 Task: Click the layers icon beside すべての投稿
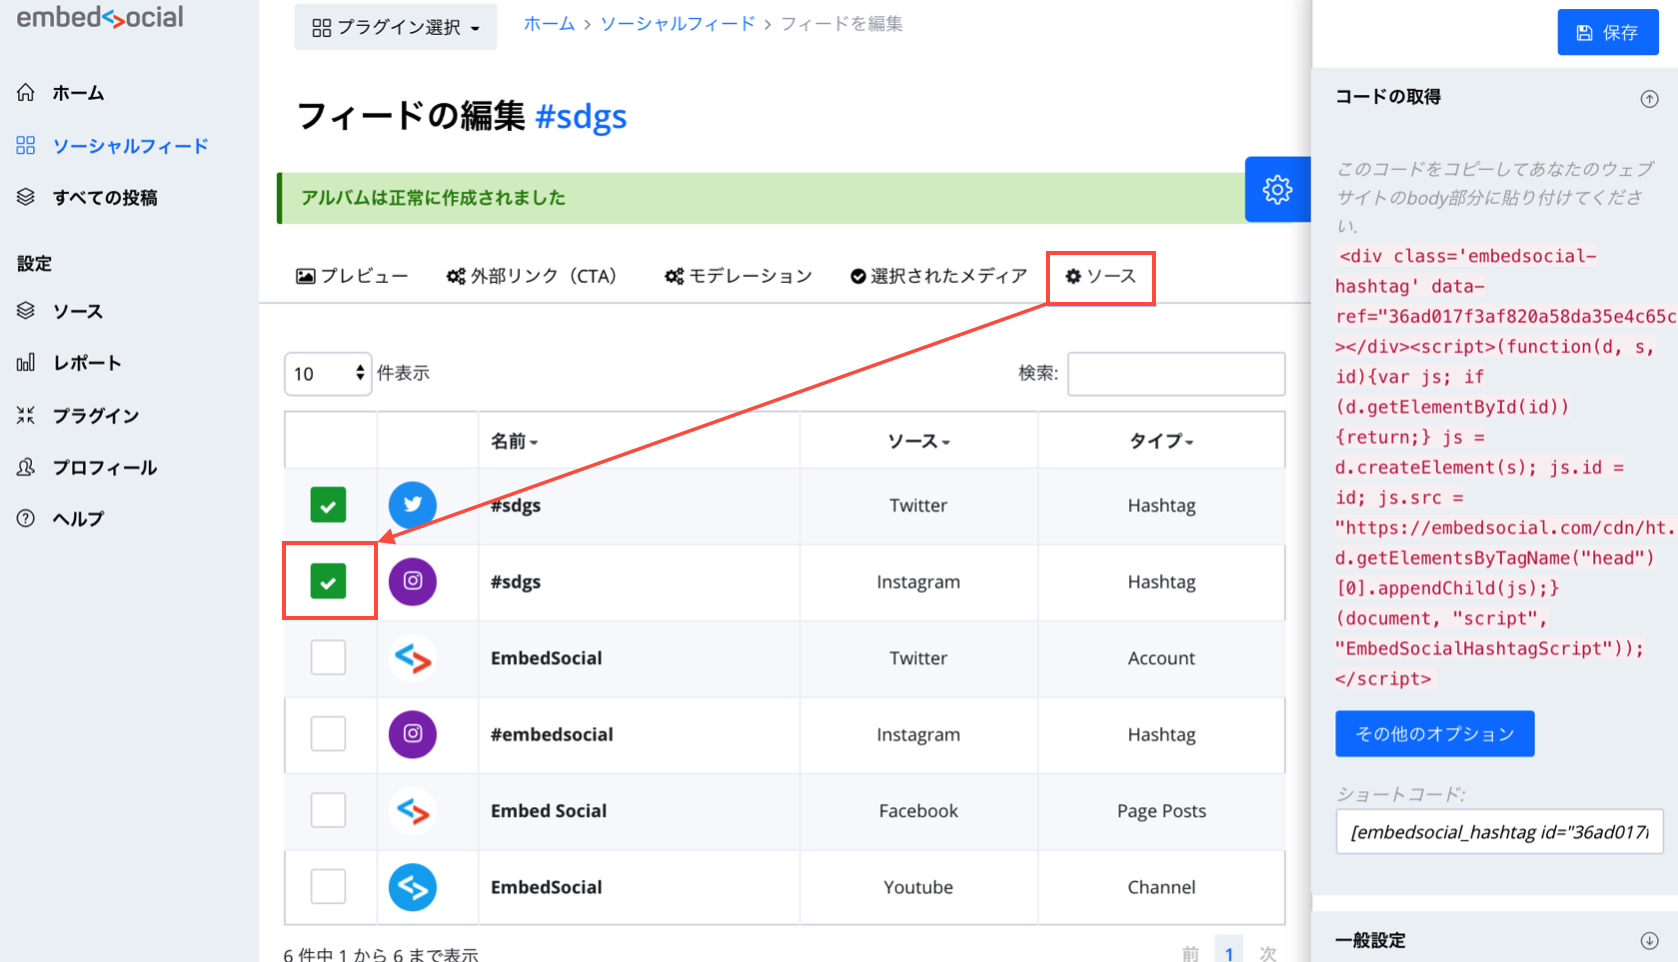tap(26, 197)
